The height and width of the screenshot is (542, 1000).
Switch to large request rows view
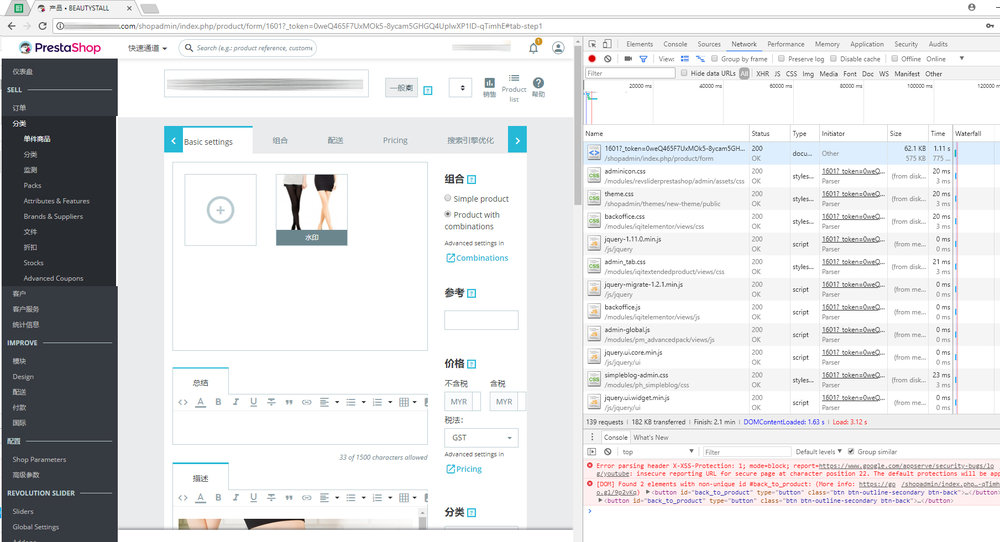click(x=684, y=59)
